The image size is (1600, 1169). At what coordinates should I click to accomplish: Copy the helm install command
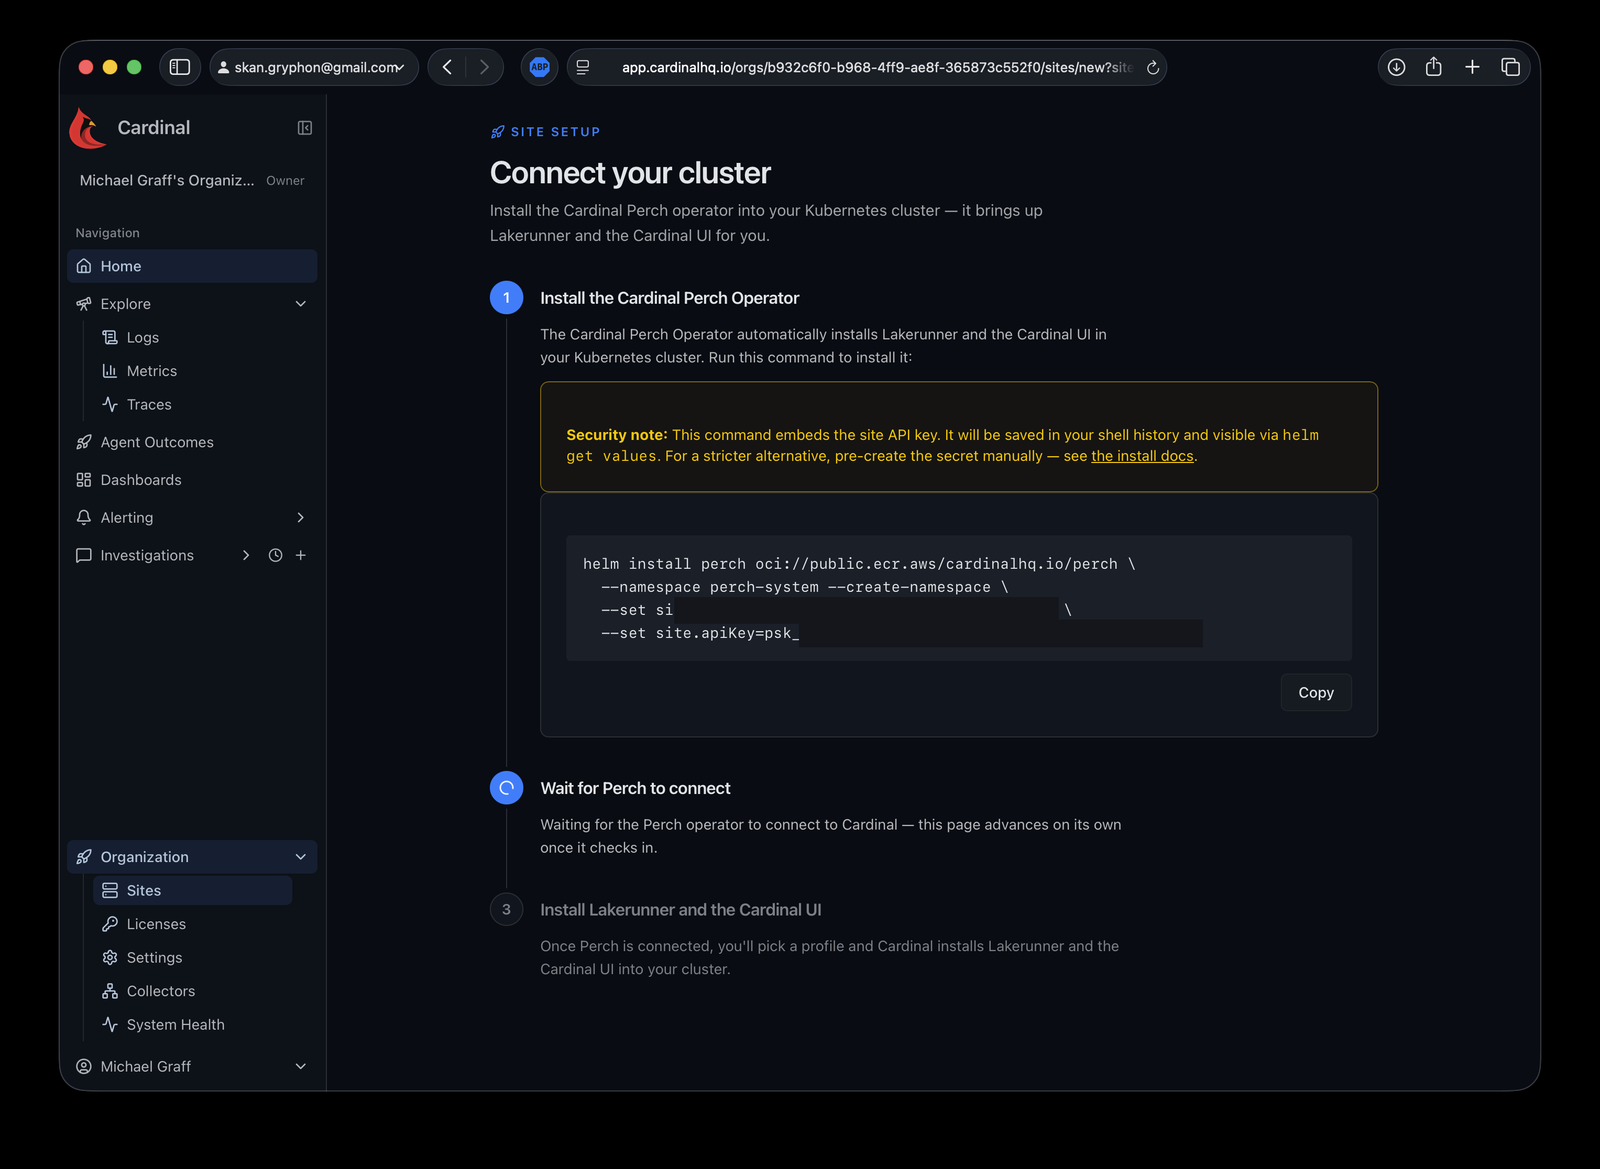coord(1316,692)
